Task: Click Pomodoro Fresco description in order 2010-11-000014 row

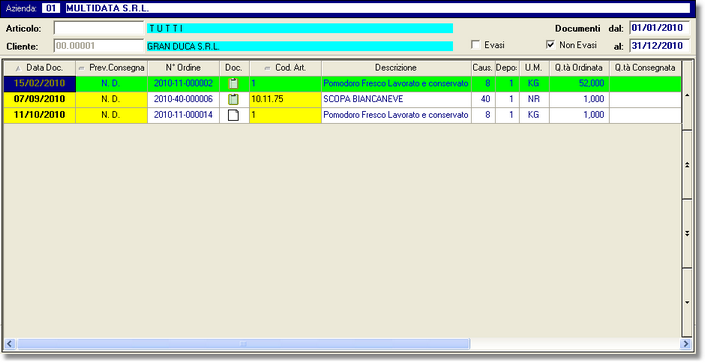Action: point(396,115)
